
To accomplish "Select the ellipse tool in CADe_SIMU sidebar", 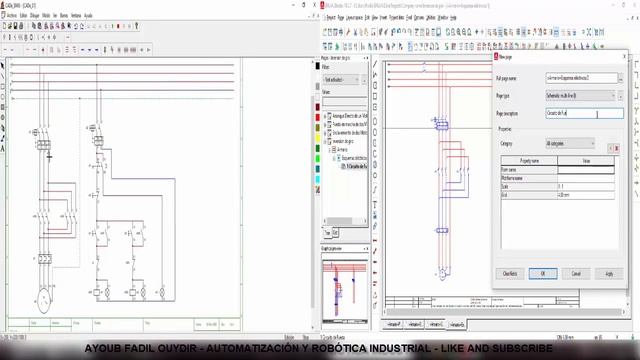I will [x=2, y=97].
